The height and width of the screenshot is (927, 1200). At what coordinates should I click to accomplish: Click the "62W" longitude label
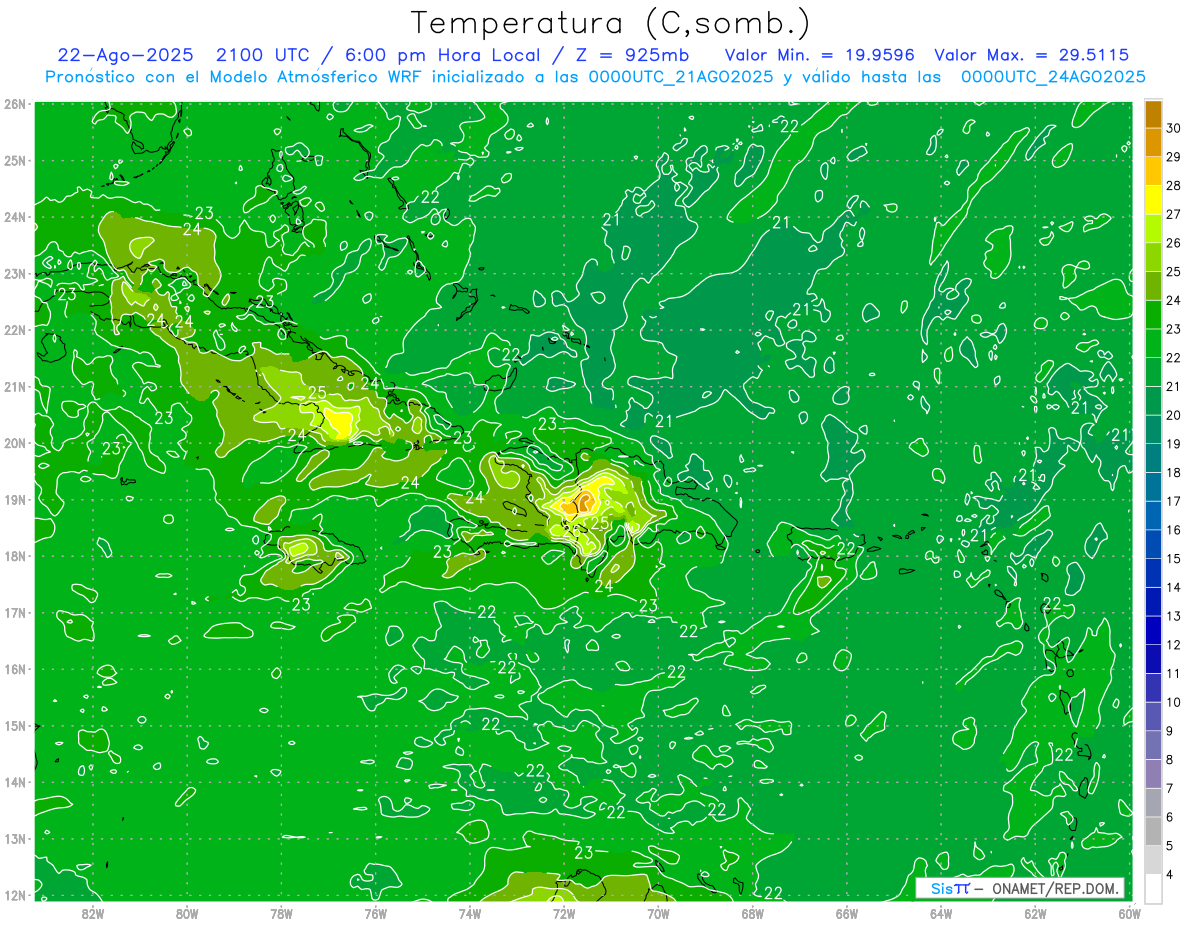1035,912
